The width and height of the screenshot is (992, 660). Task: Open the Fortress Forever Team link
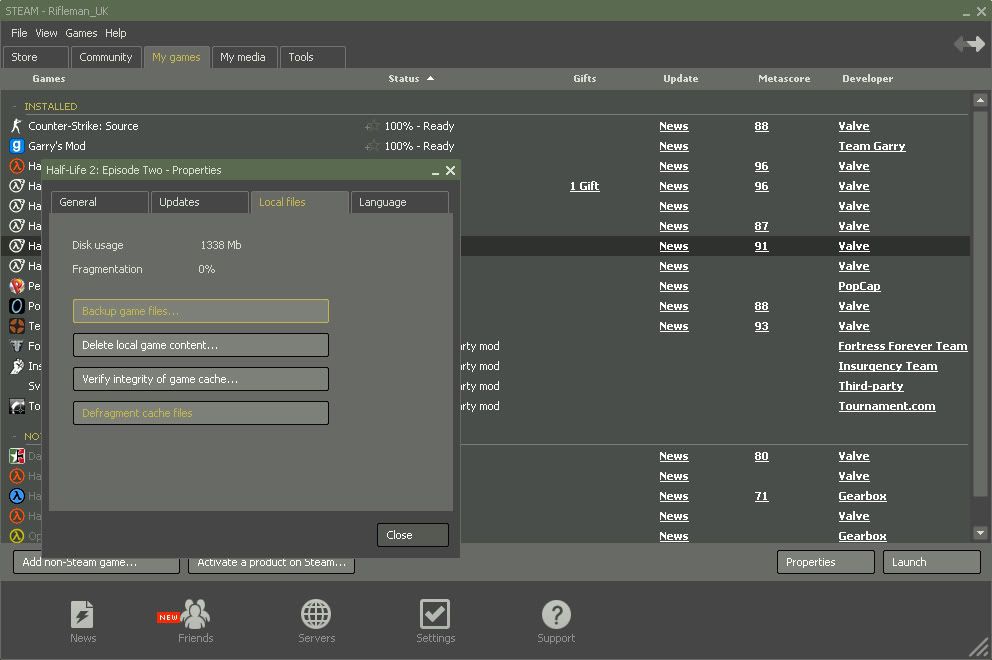(x=902, y=346)
